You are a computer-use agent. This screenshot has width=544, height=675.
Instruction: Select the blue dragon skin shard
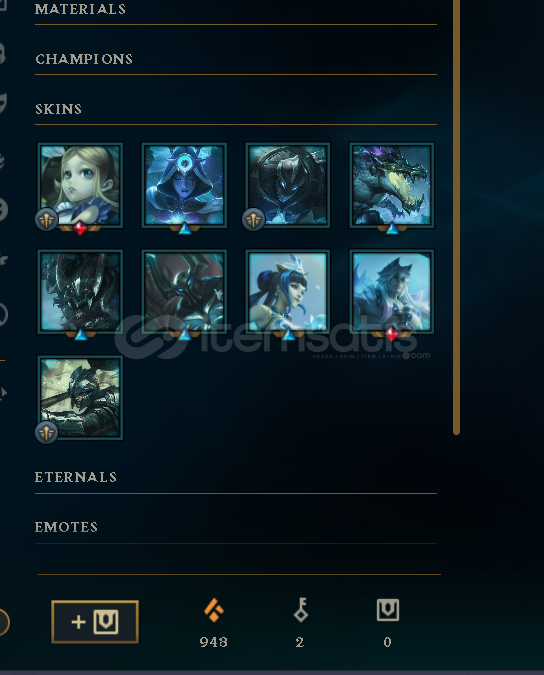[392, 185]
